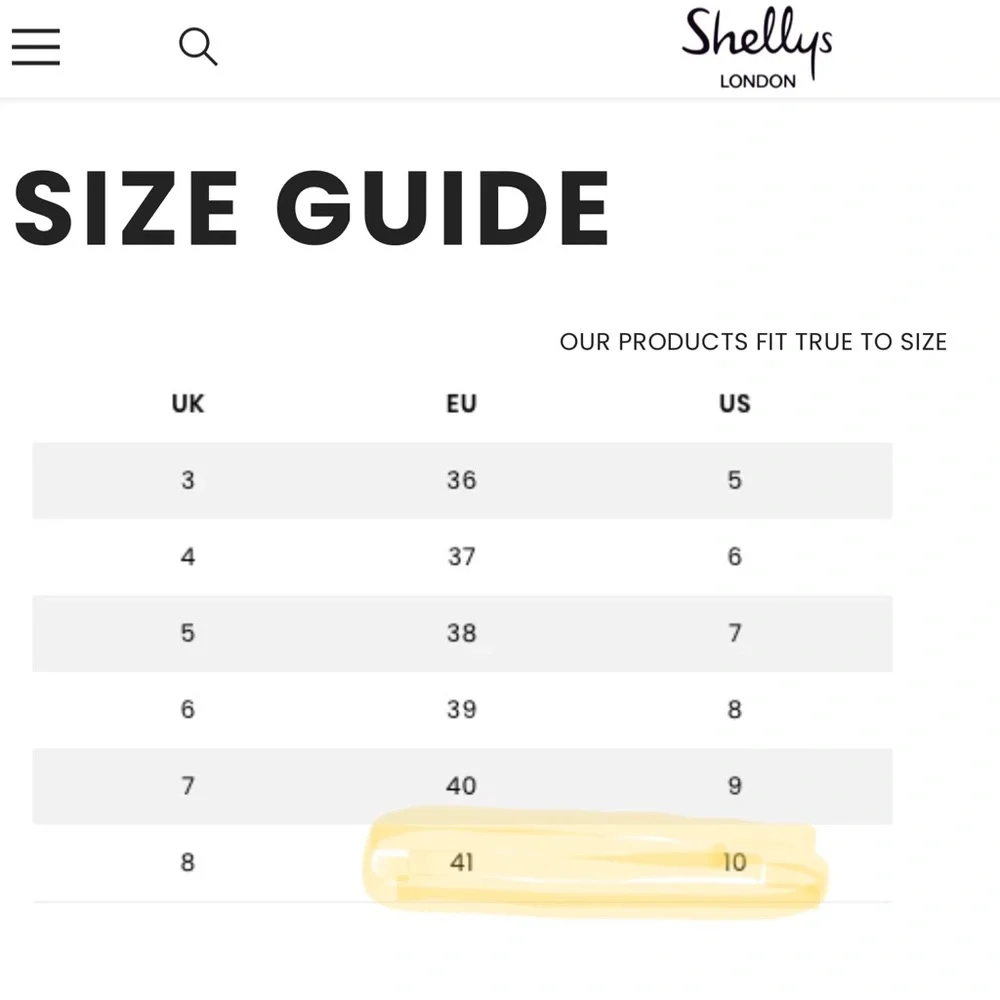The image size is (1000, 1000).
Task: Select US size 6 cell
Action: [735, 557]
